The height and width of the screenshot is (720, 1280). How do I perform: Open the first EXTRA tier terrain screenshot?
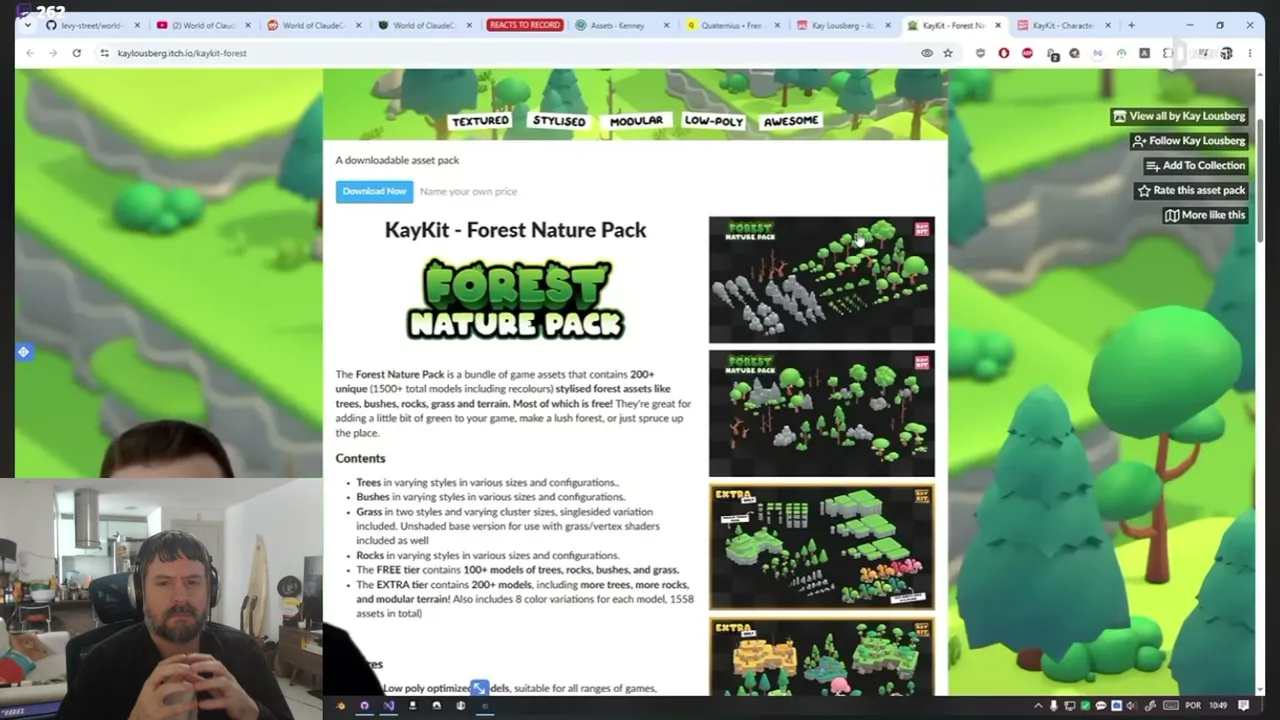[x=822, y=547]
